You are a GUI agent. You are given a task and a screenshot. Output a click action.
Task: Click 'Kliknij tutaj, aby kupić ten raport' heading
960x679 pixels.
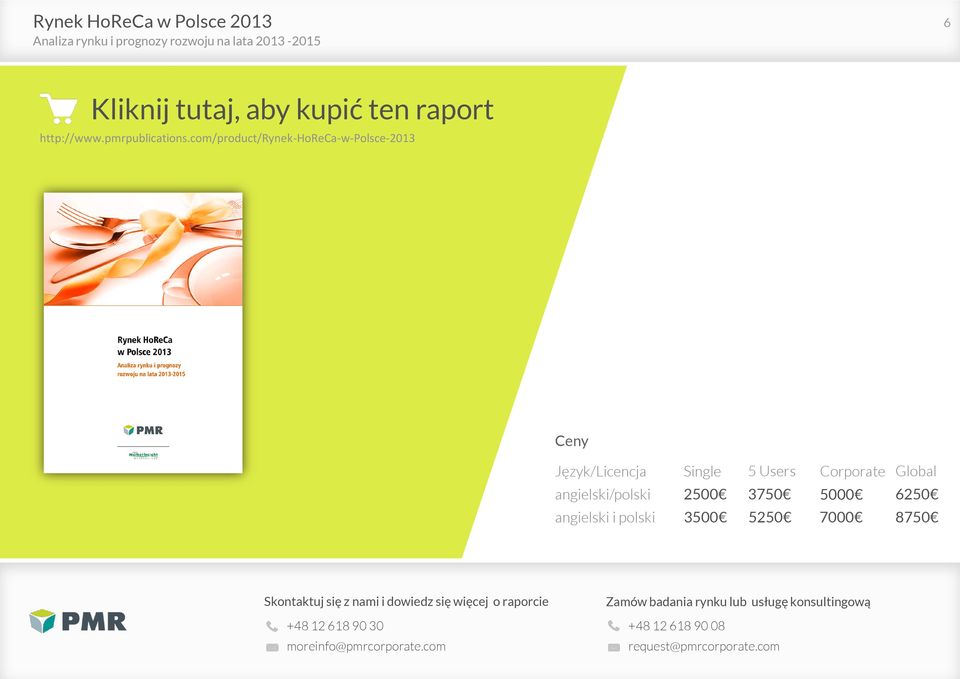coord(292,110)
